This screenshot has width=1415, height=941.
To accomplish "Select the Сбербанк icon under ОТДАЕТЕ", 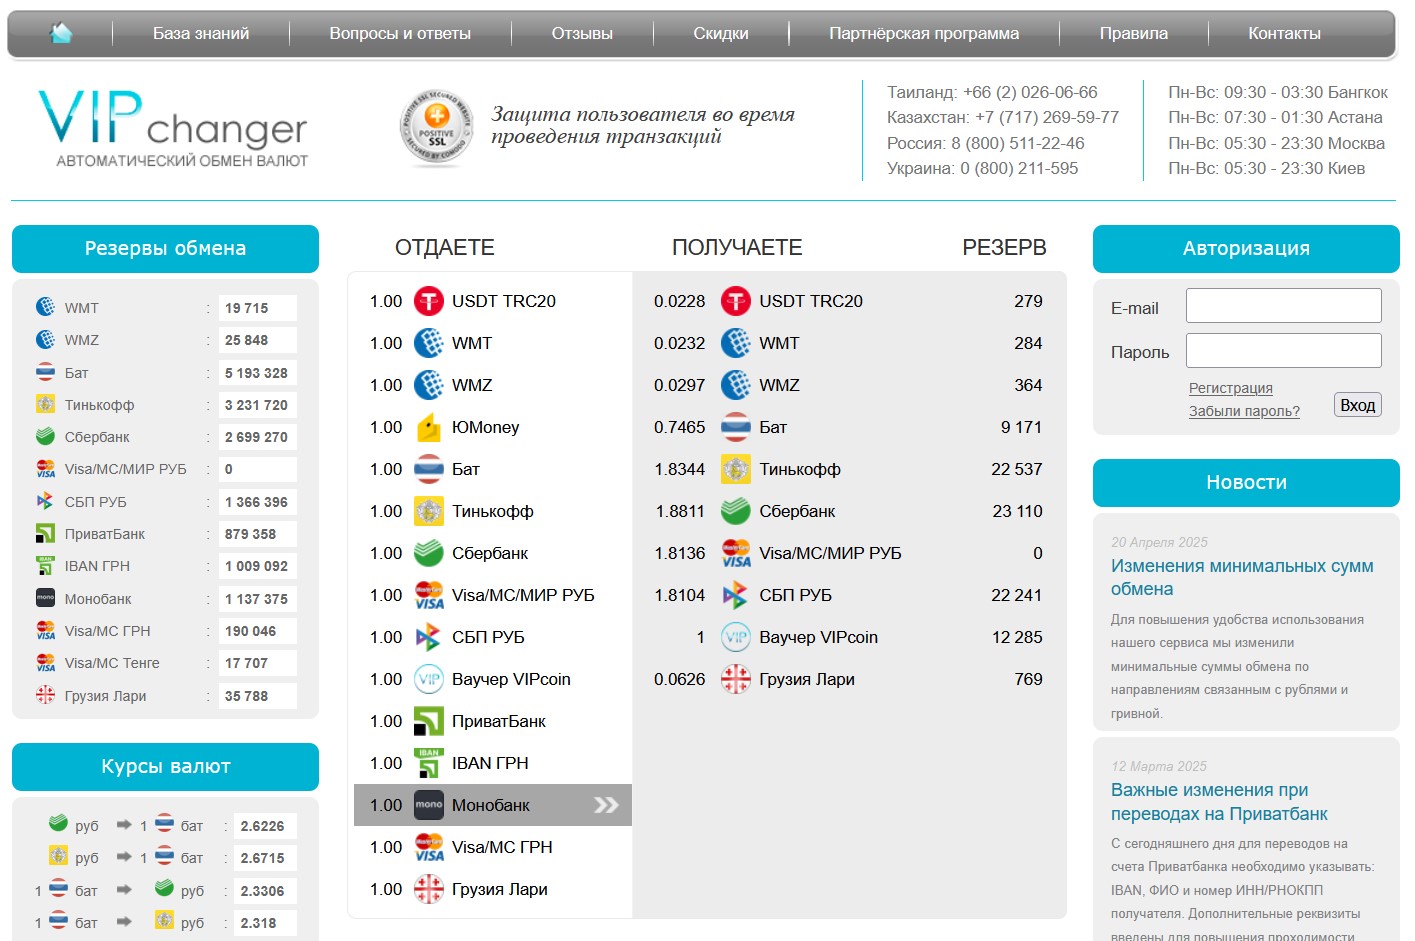I will pos(429,553).
